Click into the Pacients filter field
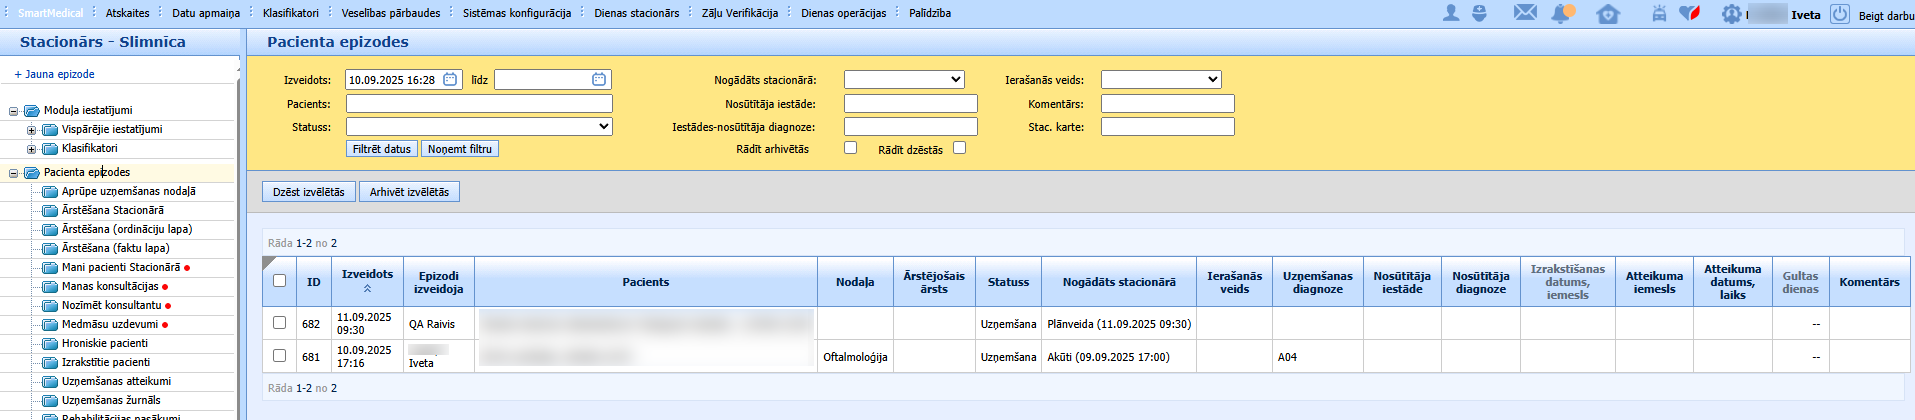 pos(479,103)
